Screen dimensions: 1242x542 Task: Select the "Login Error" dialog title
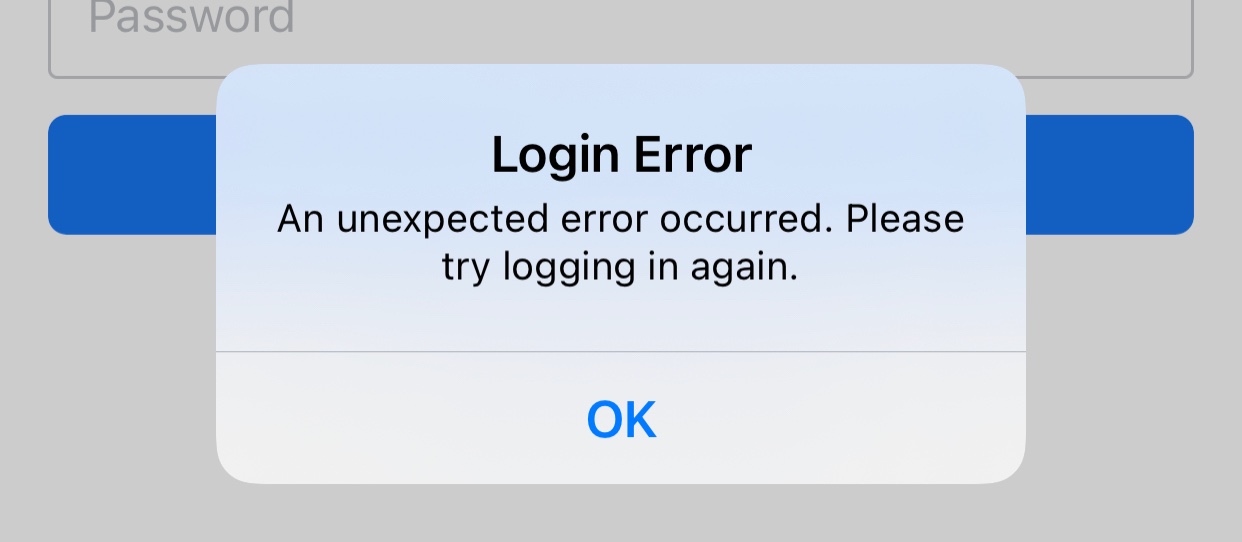(621, 156)
